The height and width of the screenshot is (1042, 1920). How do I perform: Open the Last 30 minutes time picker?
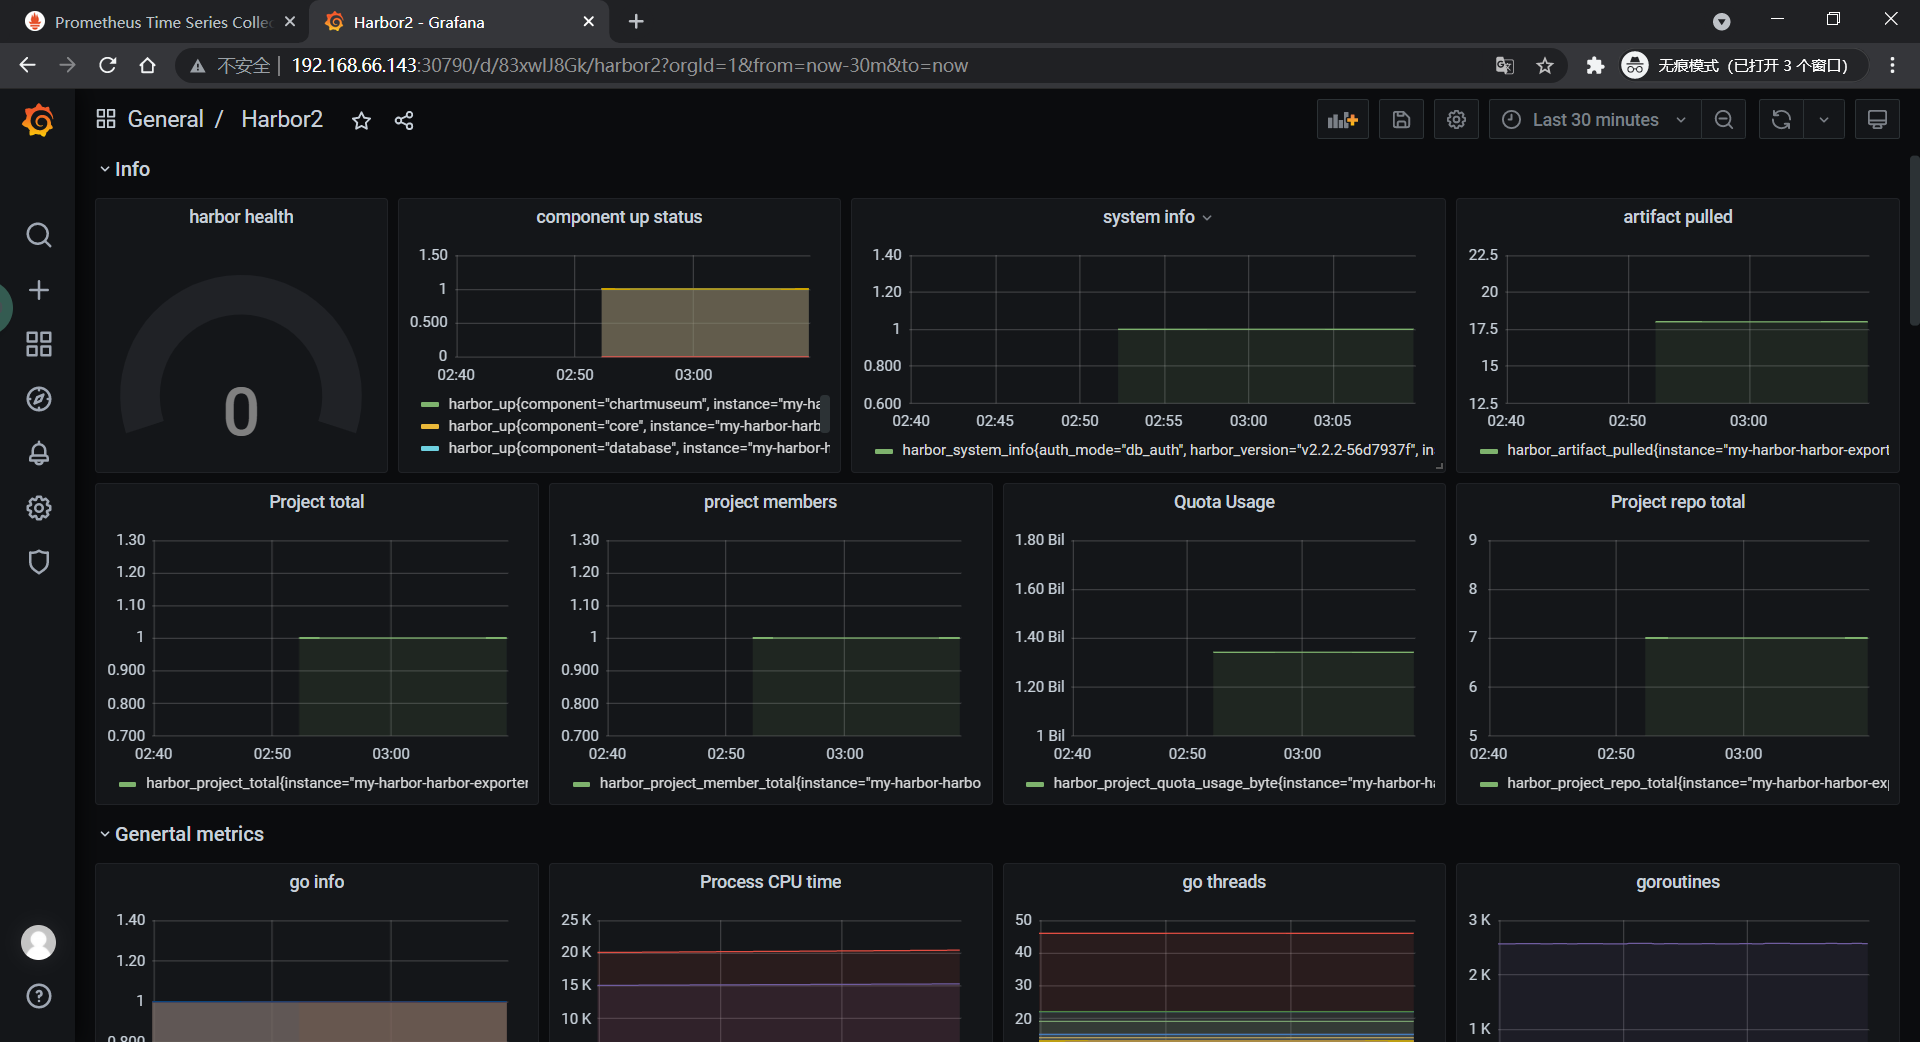1594,120
